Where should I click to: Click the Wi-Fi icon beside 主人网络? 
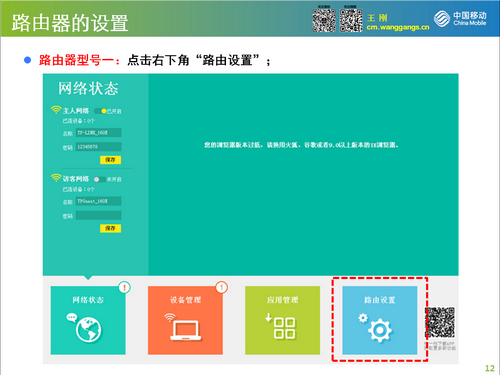point(56,110)
